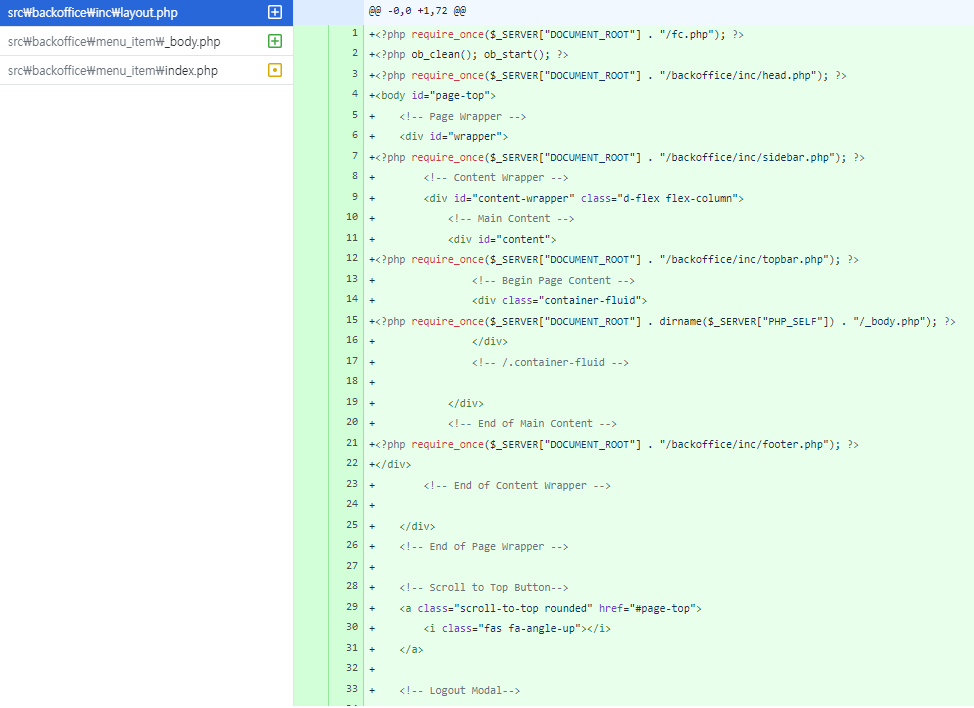Viewport: 974px width, 708px height.
Task: Click line number 4 with body page-top
Action: pyautogui.click(x=355, y=94)
